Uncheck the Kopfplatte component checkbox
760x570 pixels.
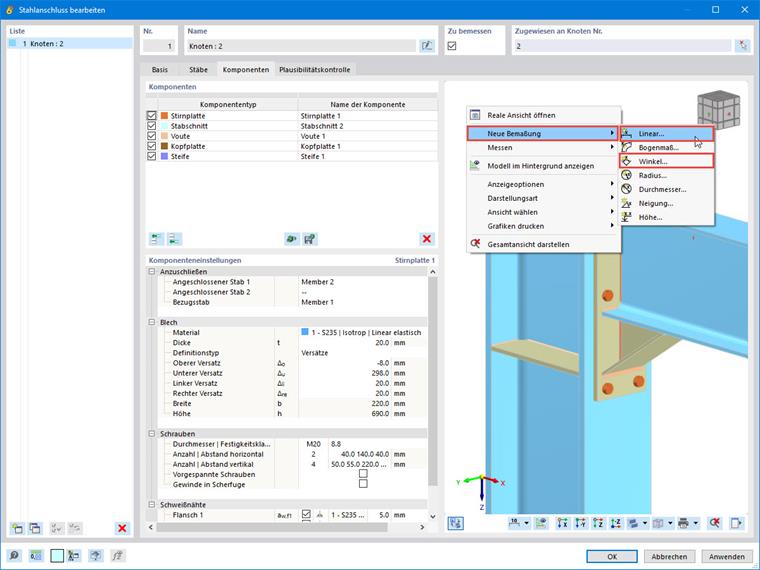(x=152, y=146)
